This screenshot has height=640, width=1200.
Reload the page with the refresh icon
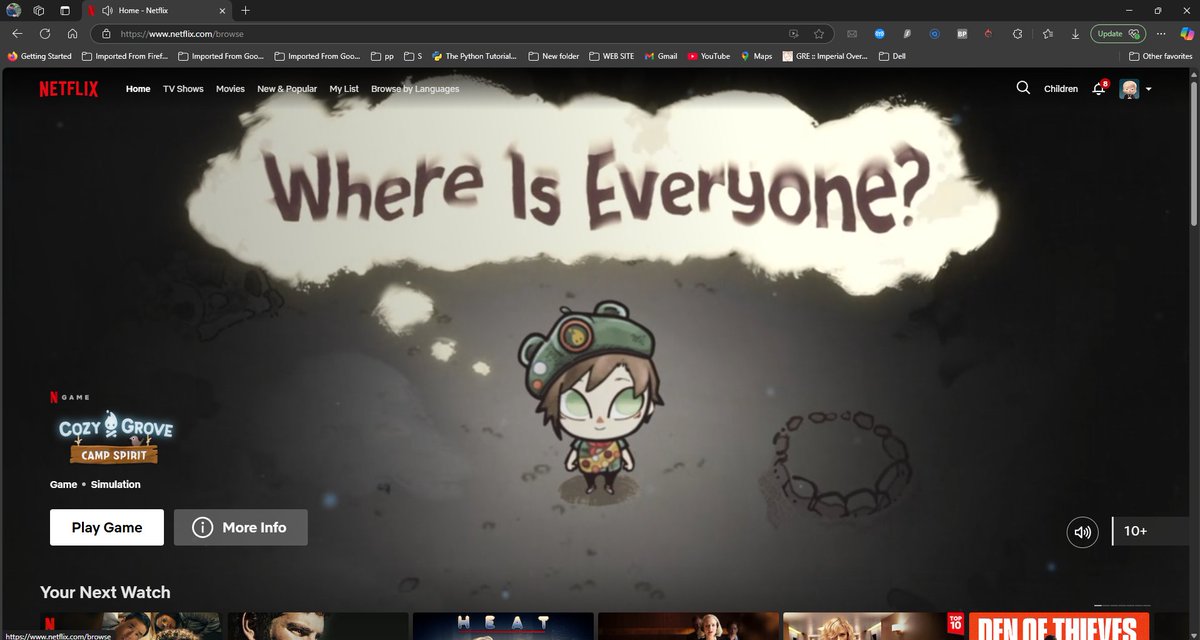pyautogui.click(x=45, y=33)
